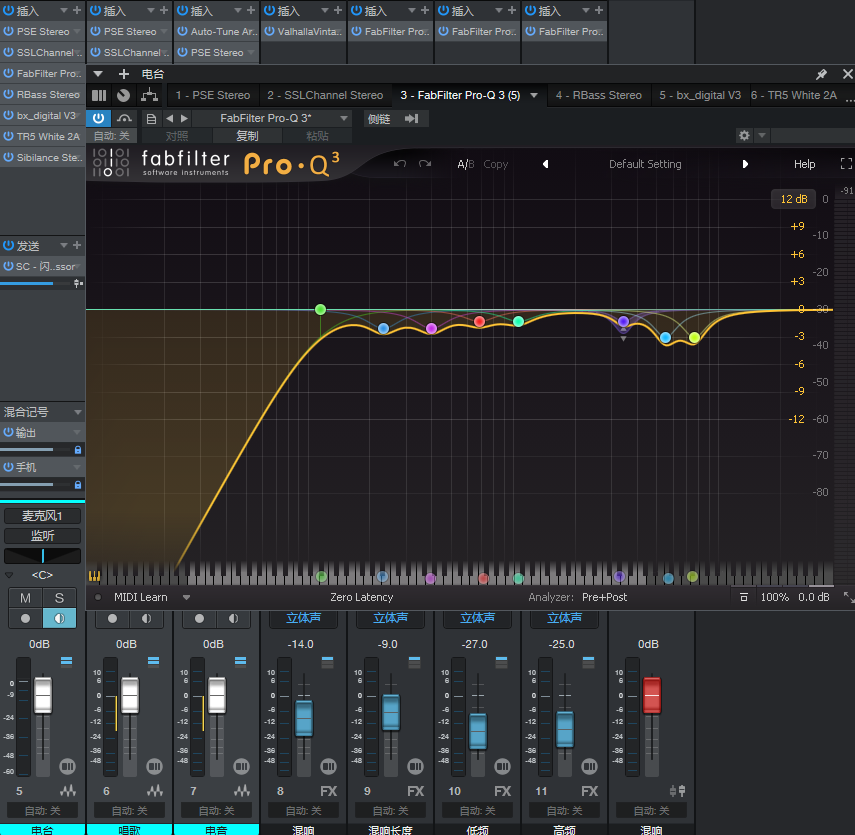Screen dimensions: 855x835
Task: Expand the 发送 sends menu arrow
Action: pyautogui.click(x=64, y=245)
